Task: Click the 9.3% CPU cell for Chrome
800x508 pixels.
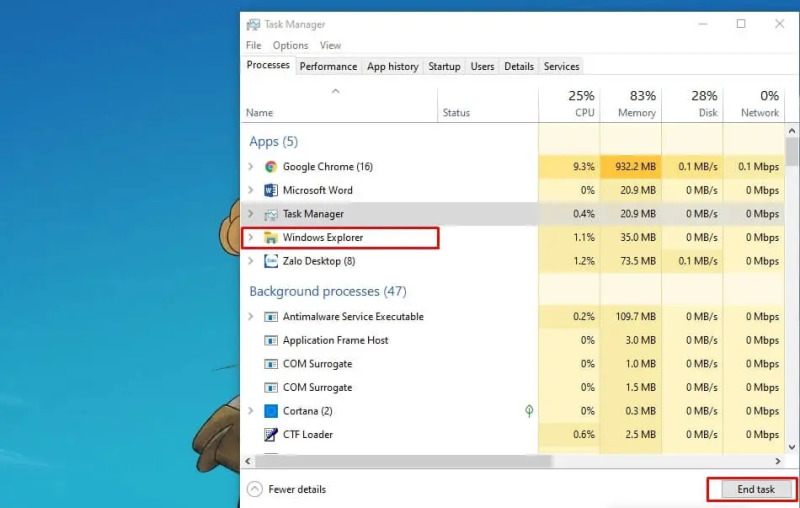Action: tap(569, 167)
